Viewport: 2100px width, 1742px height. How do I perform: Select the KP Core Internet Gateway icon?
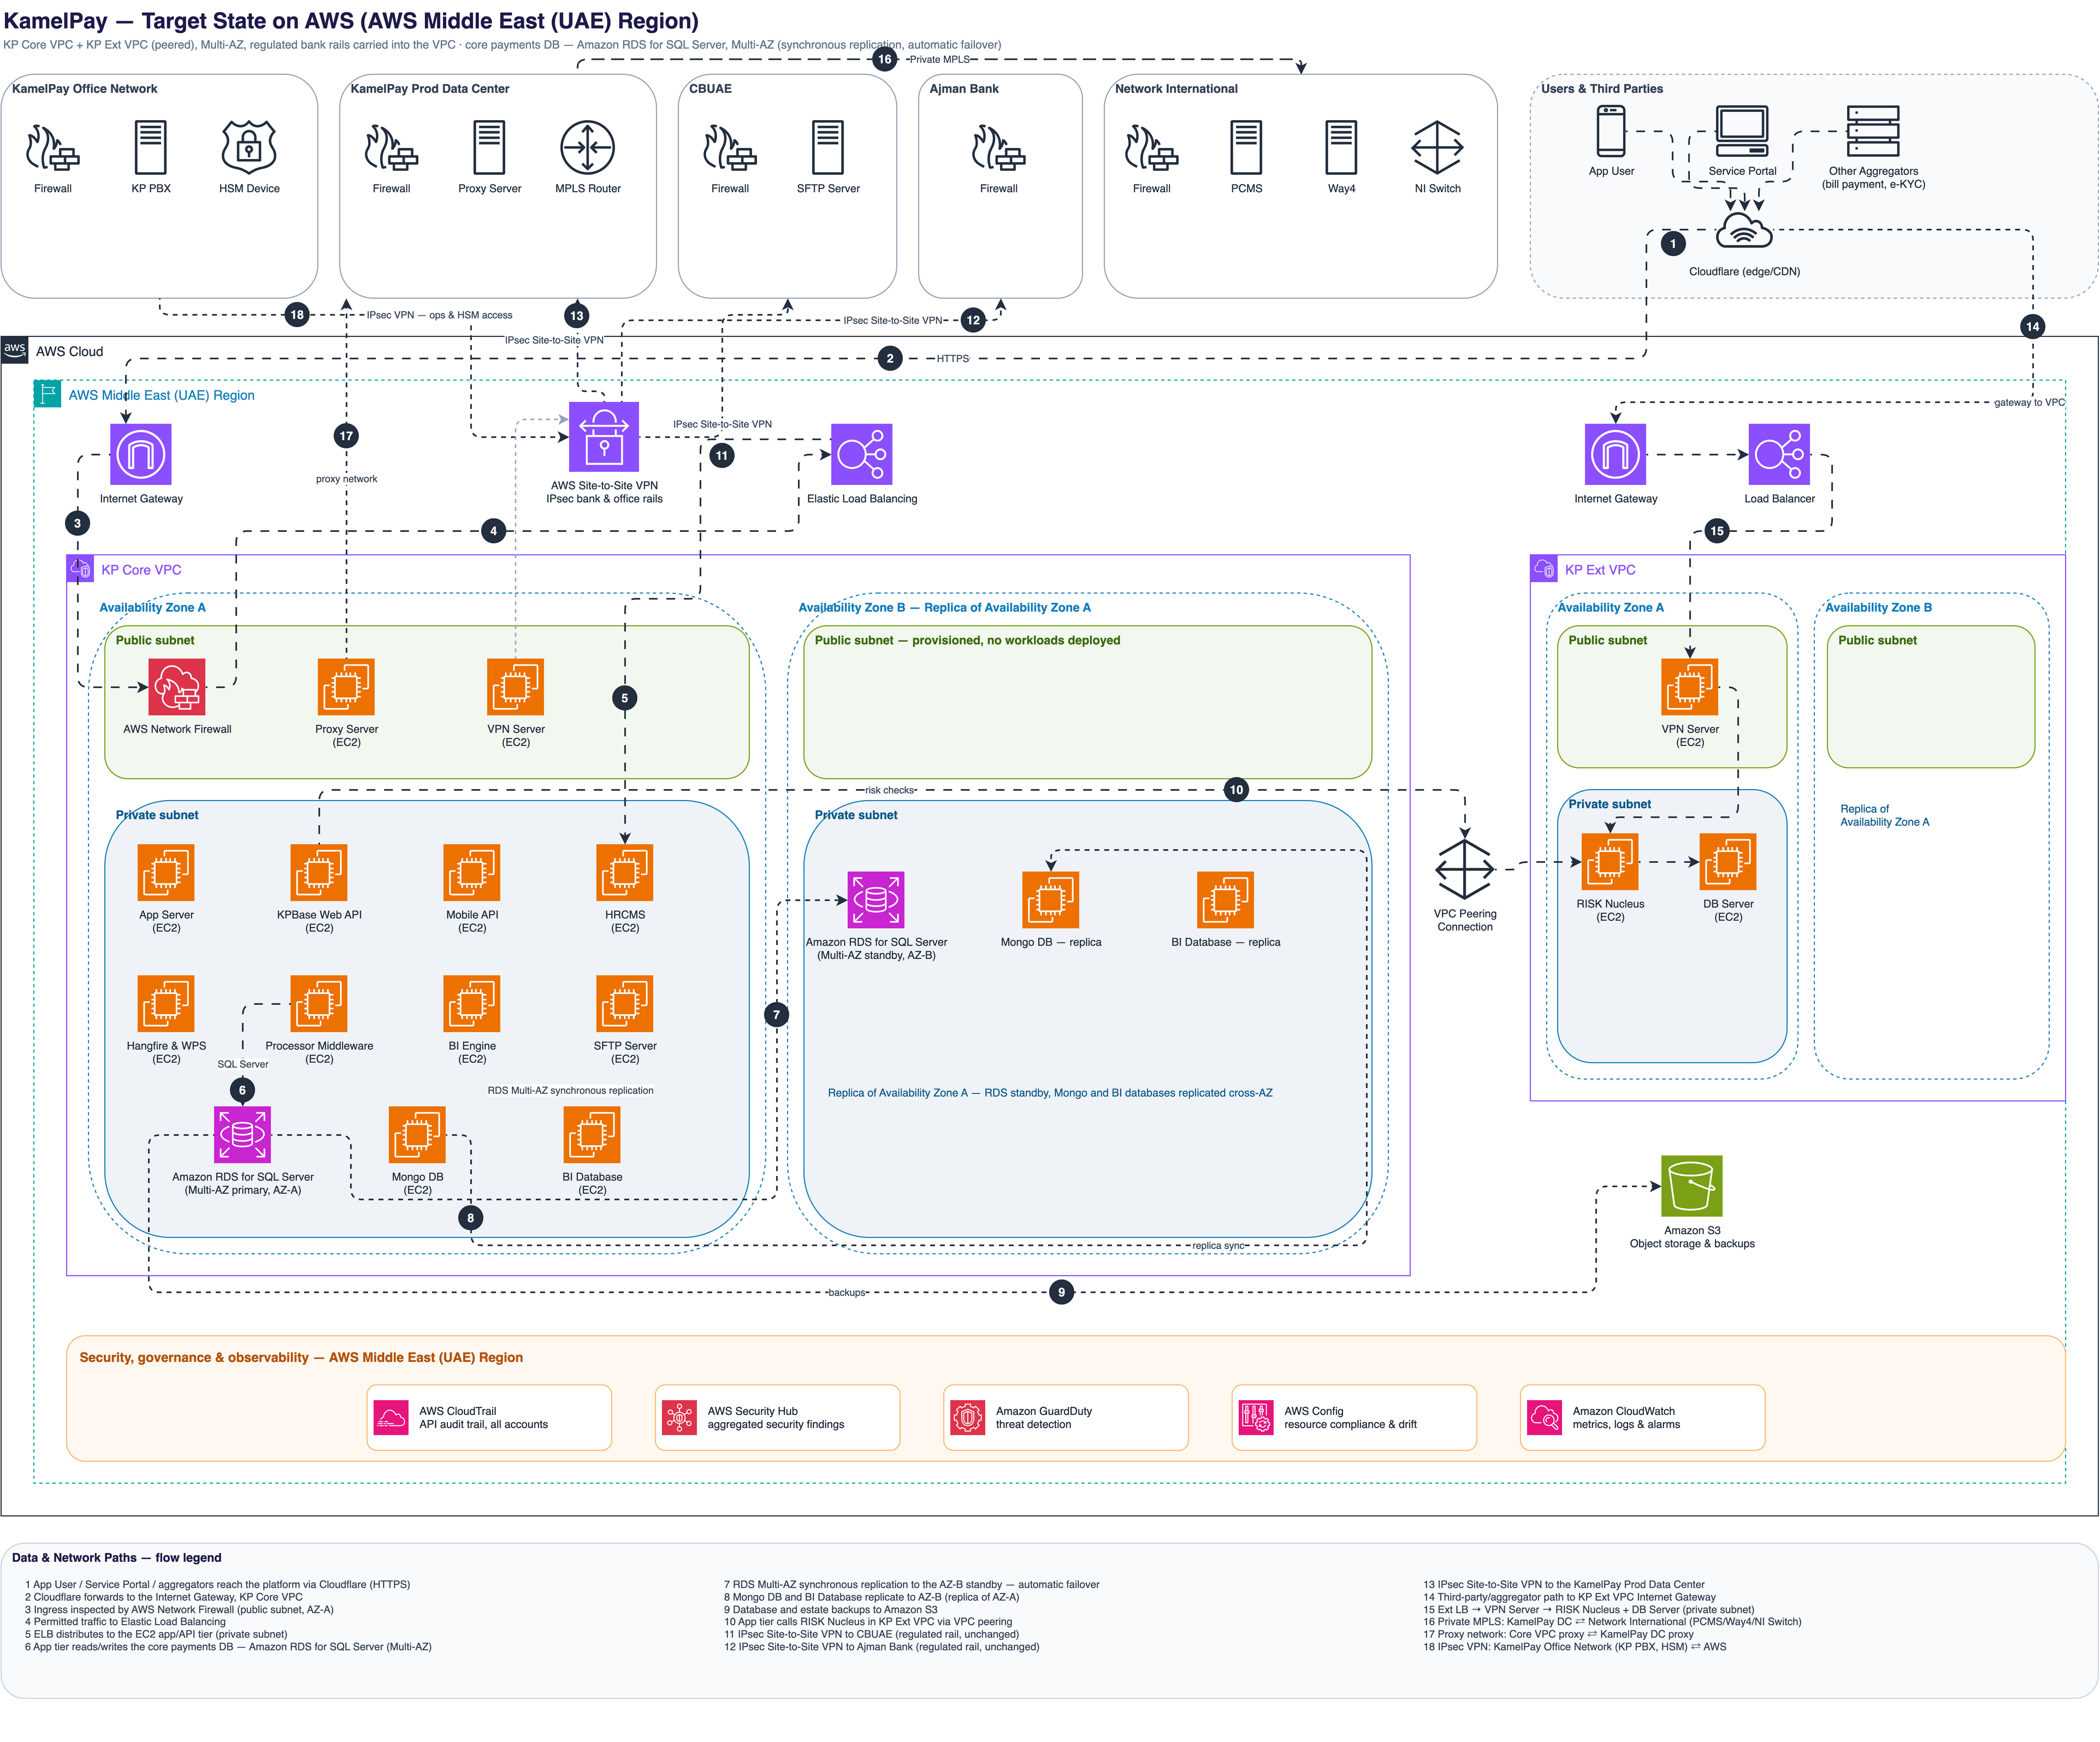(141, 454)
